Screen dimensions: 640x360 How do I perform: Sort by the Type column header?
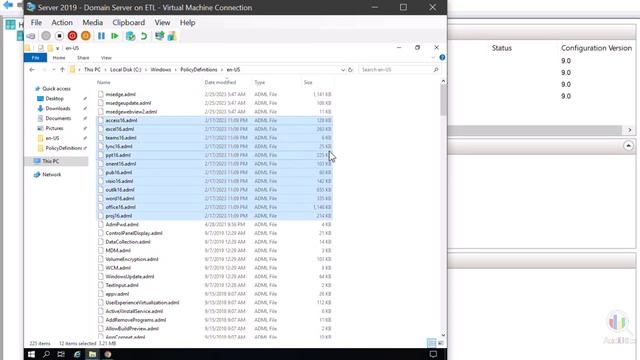pos(260,82)
